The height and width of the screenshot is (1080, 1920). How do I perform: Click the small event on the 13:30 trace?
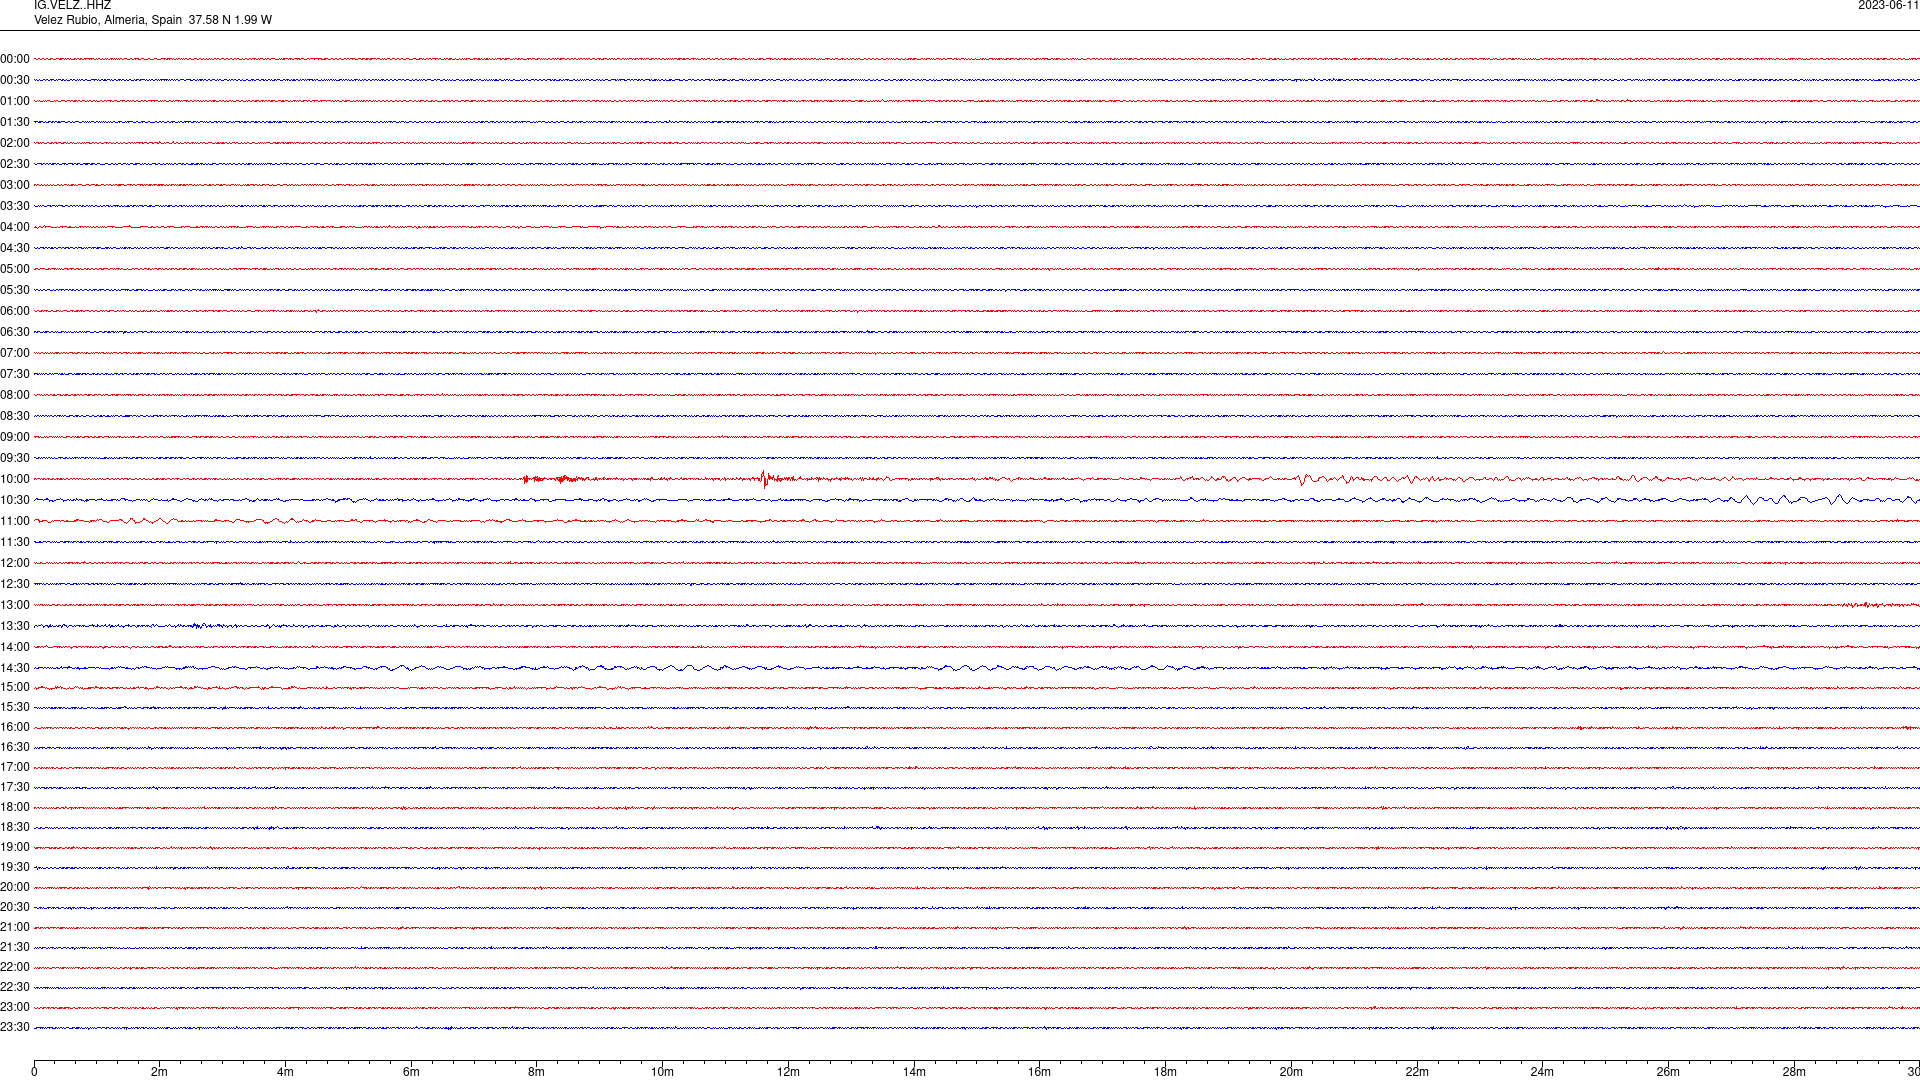(200, 626)
